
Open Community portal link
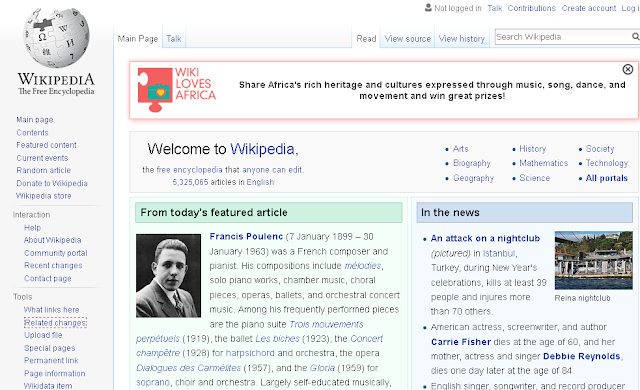[56, 253]
